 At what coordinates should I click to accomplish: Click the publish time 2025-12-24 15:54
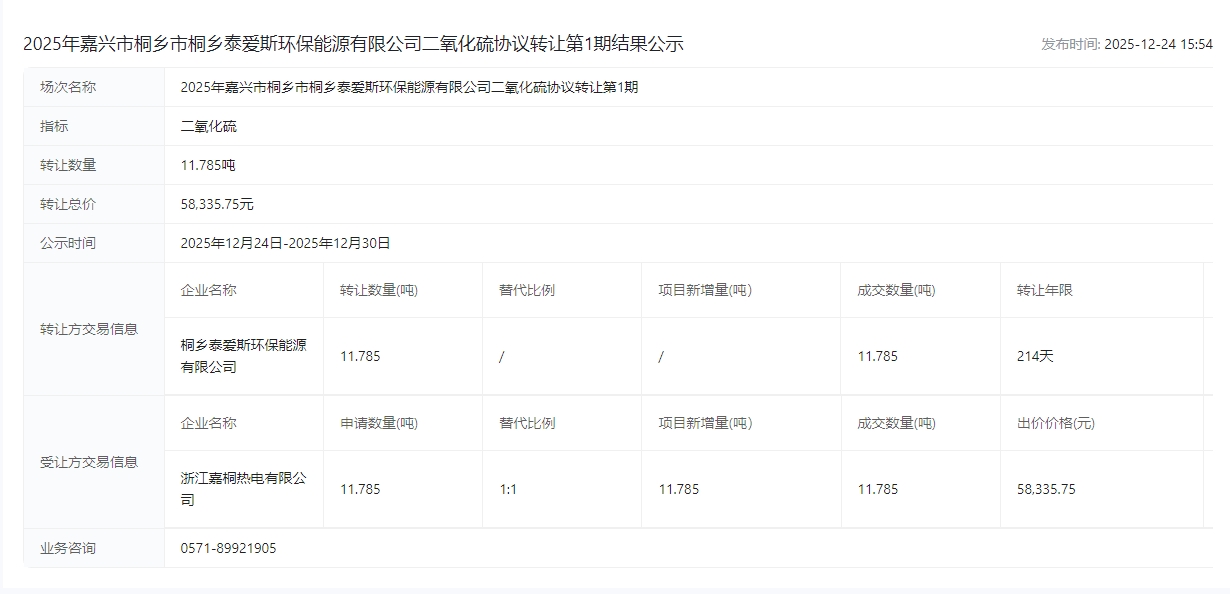1126,45
